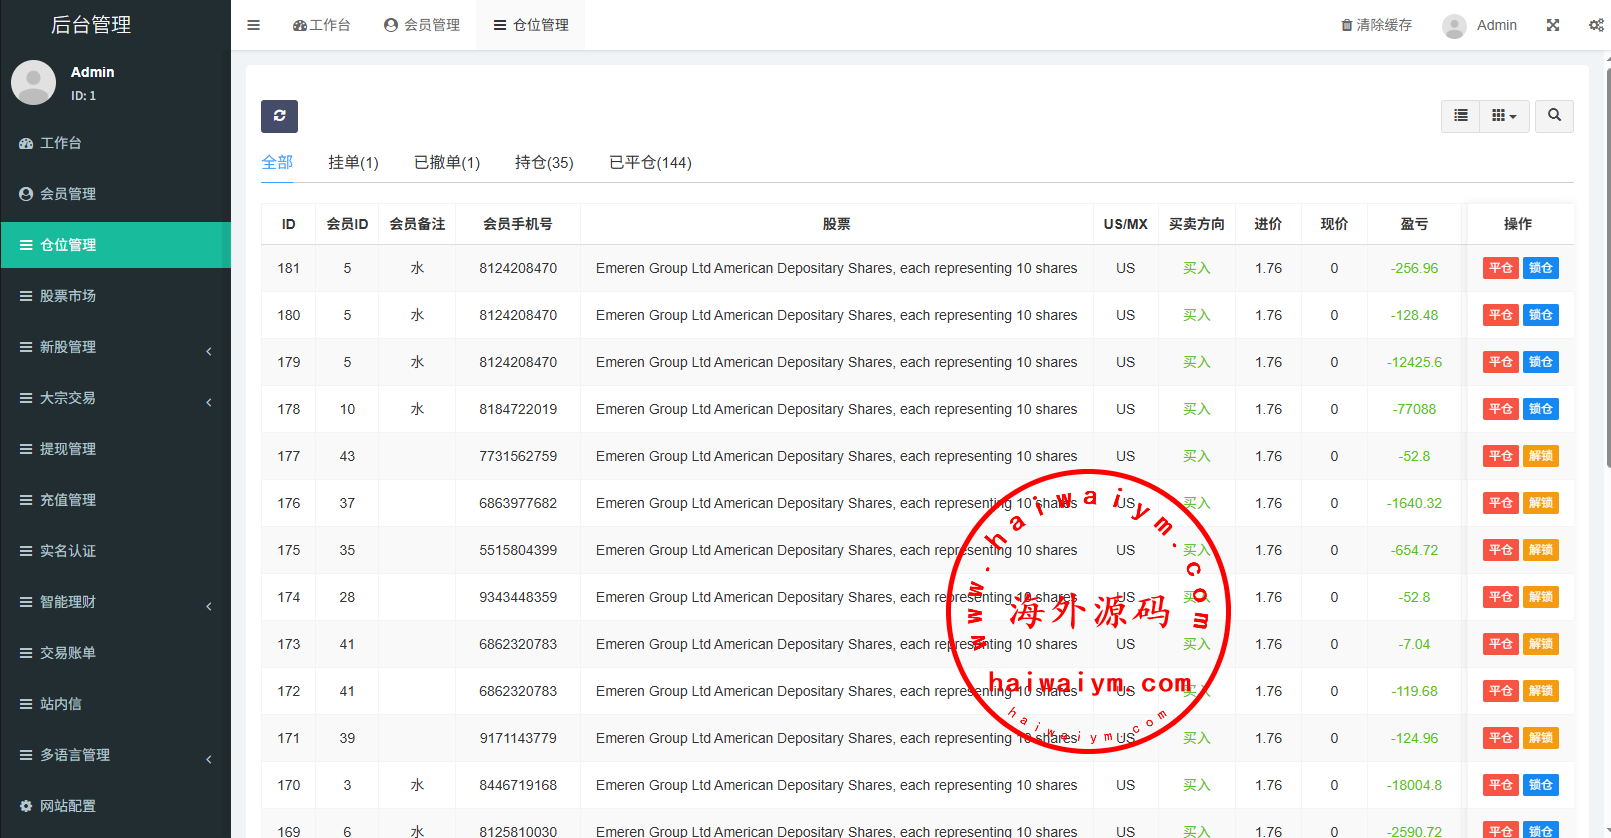Click 锁仓 button for order 180

pos(1540,315)
